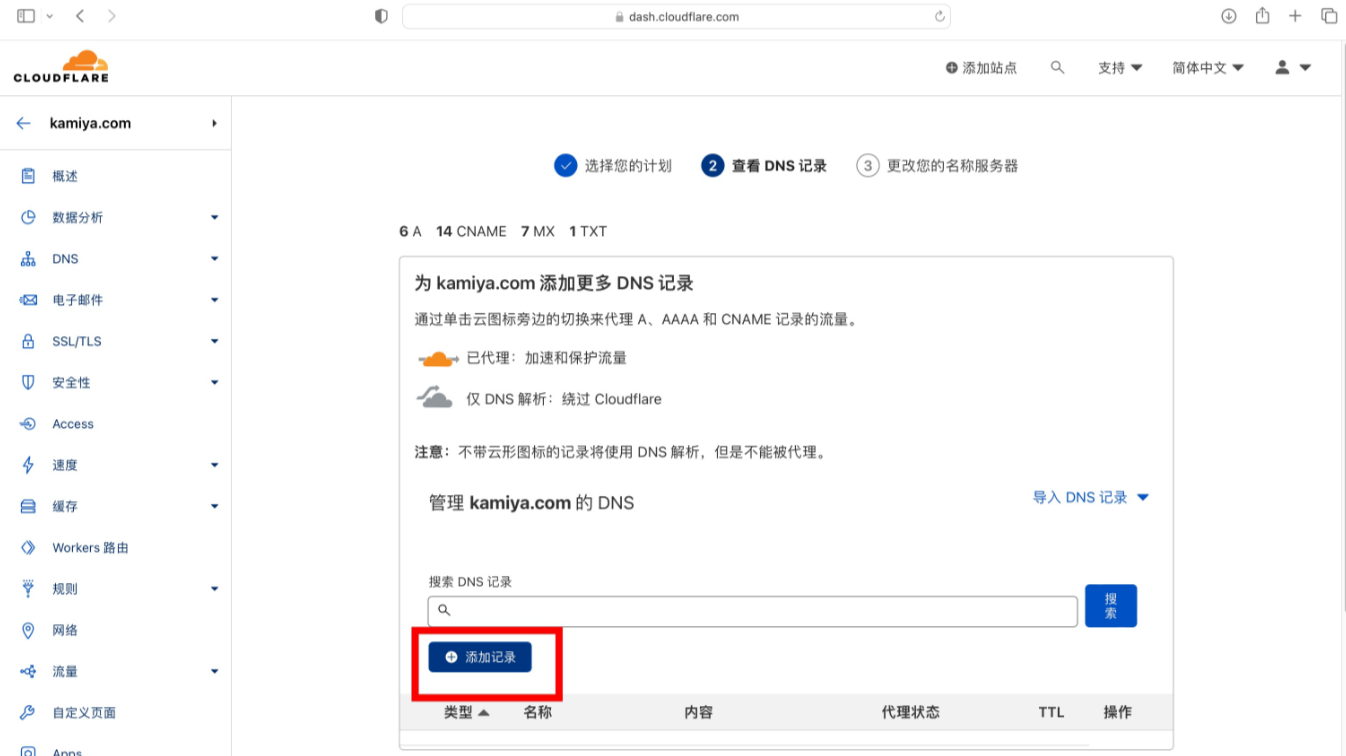Click the Rules (规则) filter icon

pyautogui.click(x=28, y=589)
